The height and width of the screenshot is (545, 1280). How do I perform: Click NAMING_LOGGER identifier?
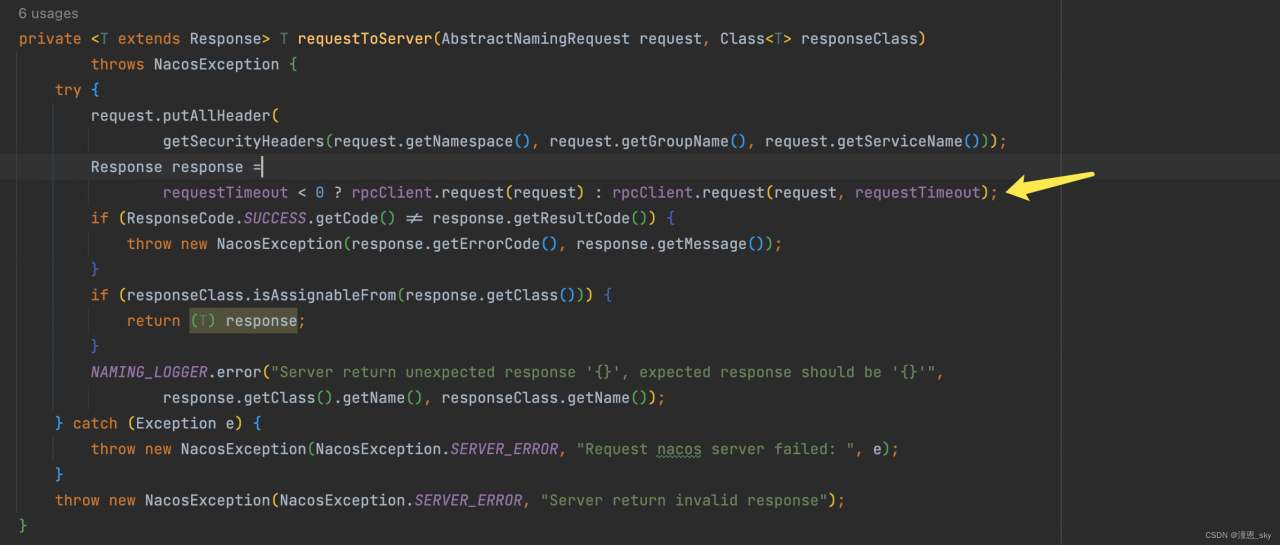(x=149, y=372)
